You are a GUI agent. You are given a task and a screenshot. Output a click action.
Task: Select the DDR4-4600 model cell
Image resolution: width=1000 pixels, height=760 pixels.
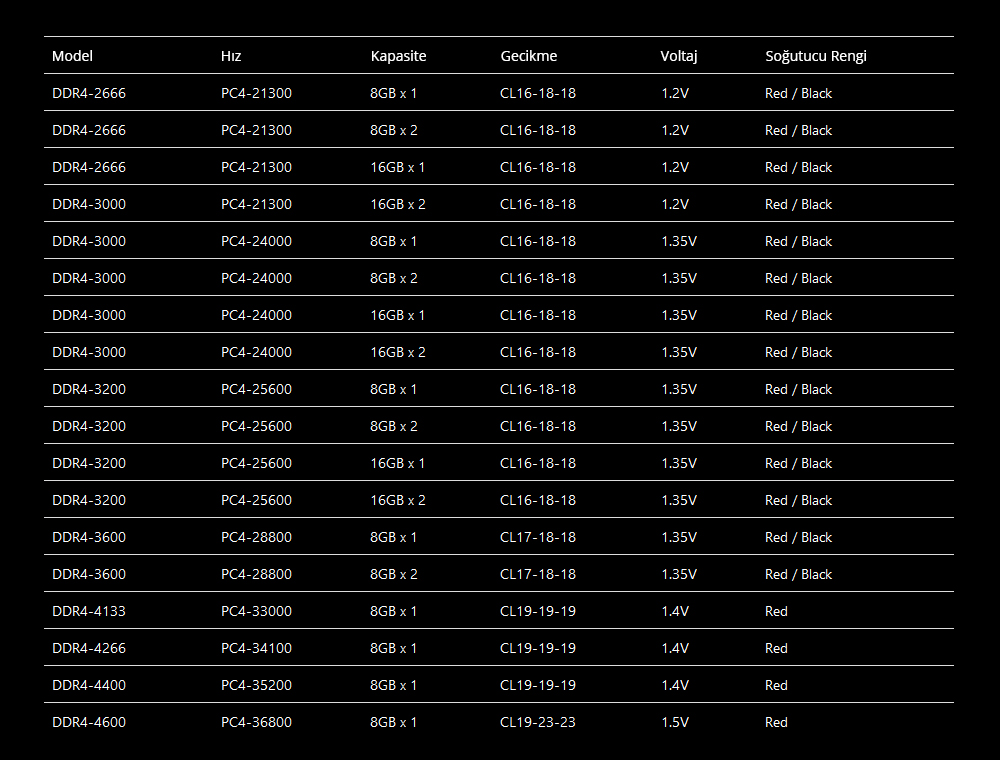[89, 722]
